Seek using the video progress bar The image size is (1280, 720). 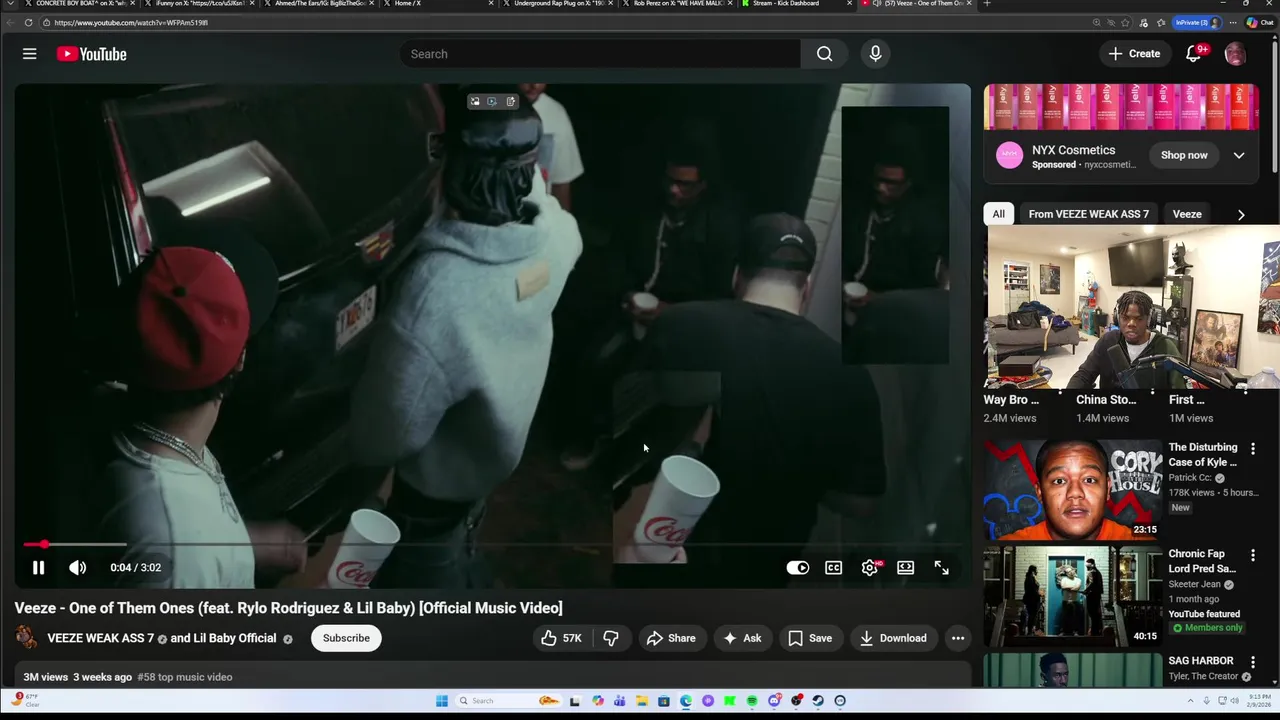click(x=491, y=545)
